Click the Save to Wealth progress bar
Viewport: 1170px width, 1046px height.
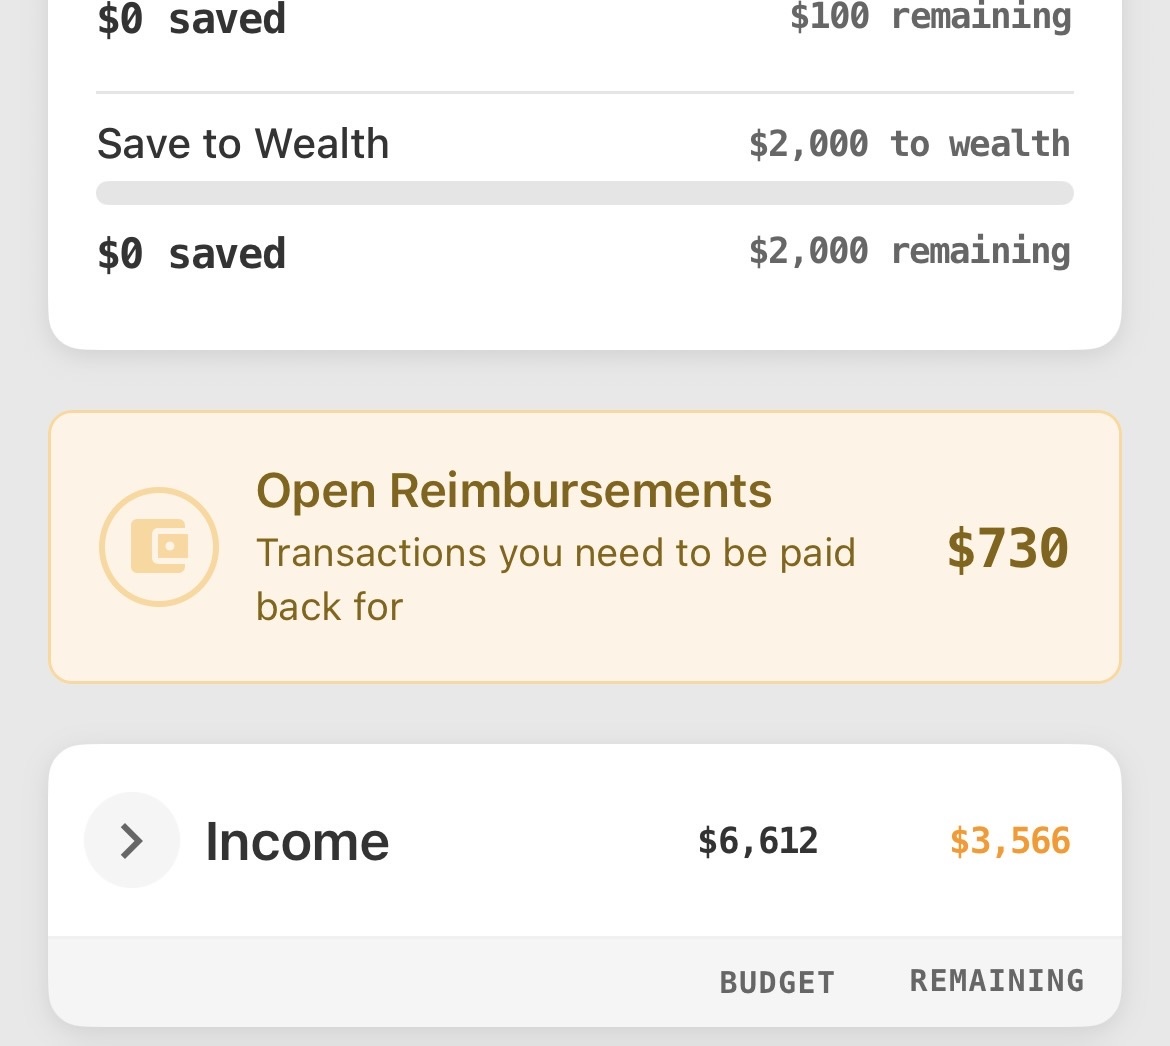click(x=584, y=193)
